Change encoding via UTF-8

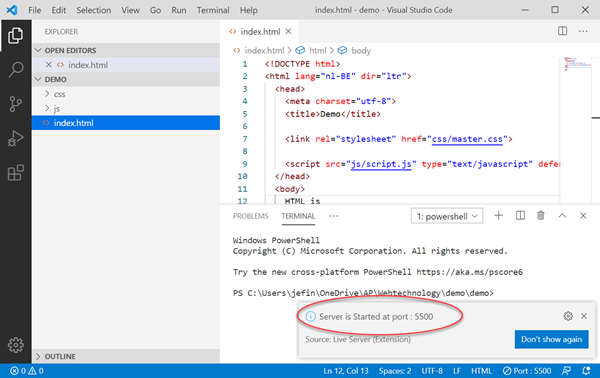tap(432, 371)
